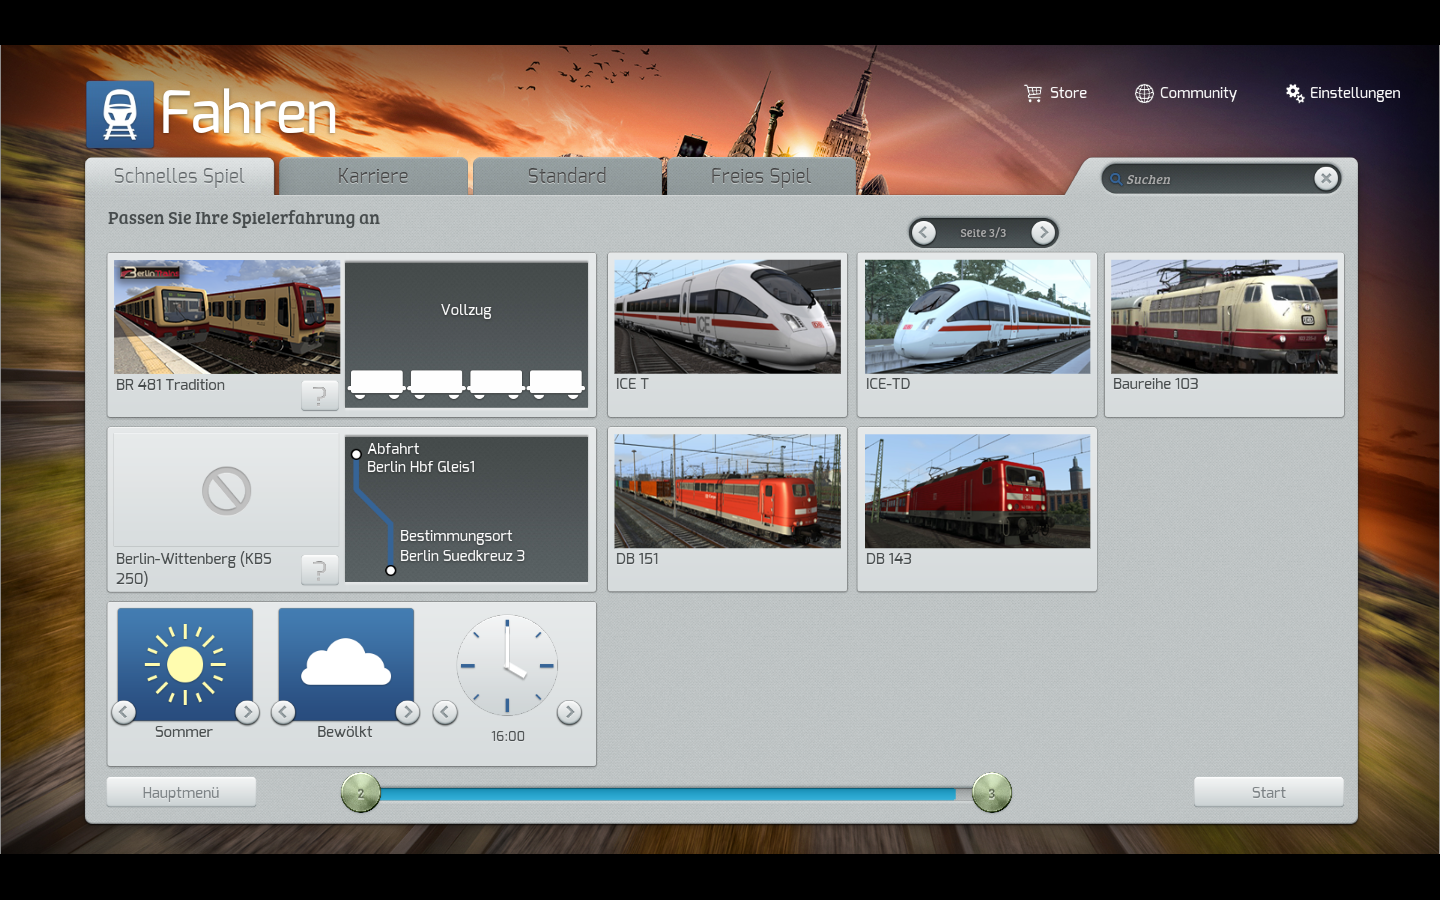Click step 3 marker on progress bar

(x=992, y=793)
